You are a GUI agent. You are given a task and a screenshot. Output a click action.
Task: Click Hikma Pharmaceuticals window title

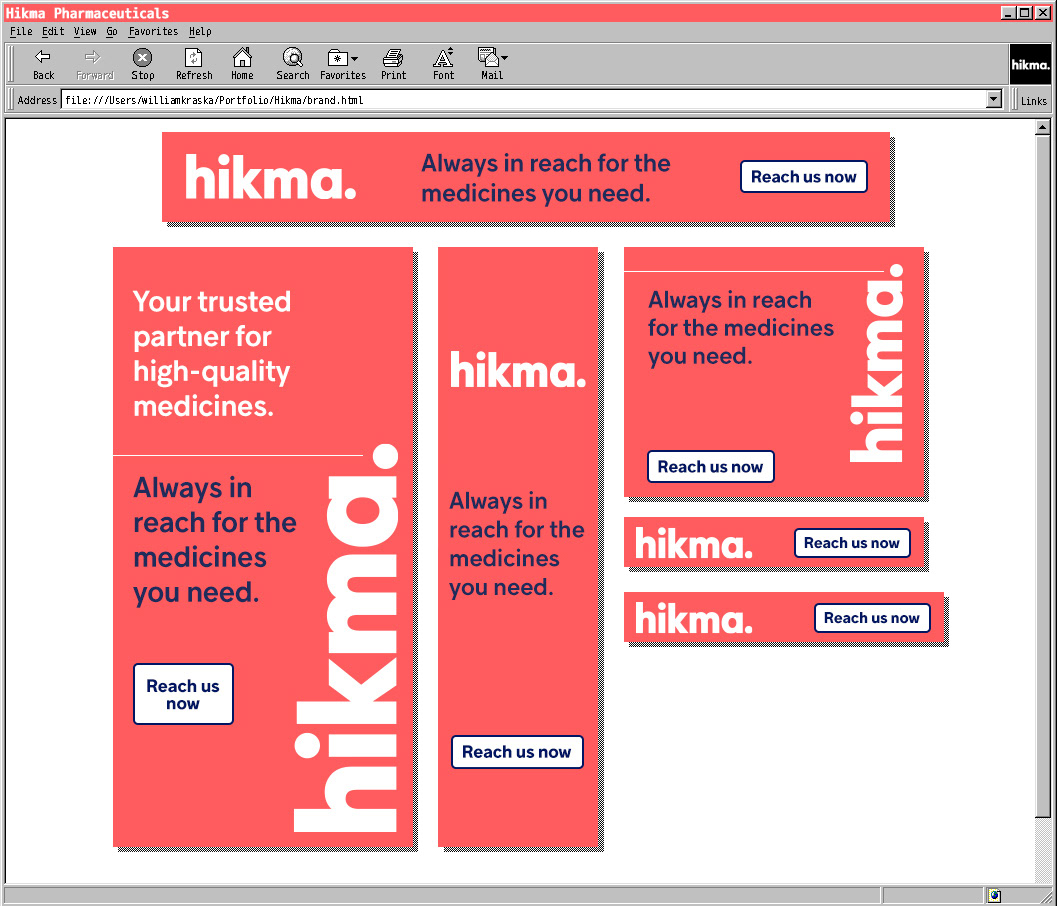87,13
